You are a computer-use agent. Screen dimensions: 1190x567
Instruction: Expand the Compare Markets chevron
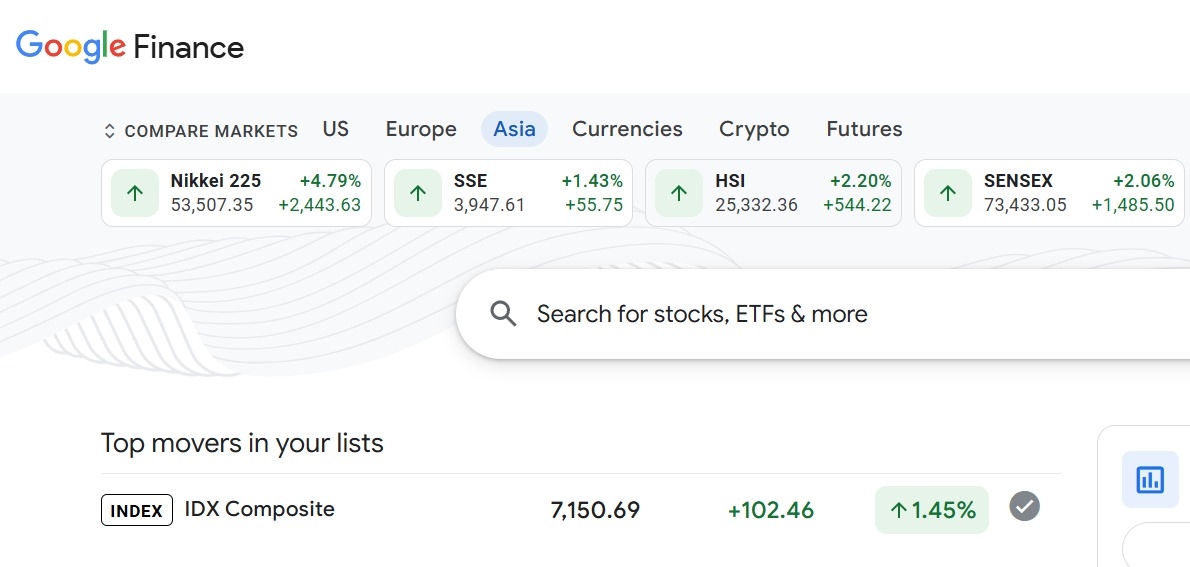[110, 131]
